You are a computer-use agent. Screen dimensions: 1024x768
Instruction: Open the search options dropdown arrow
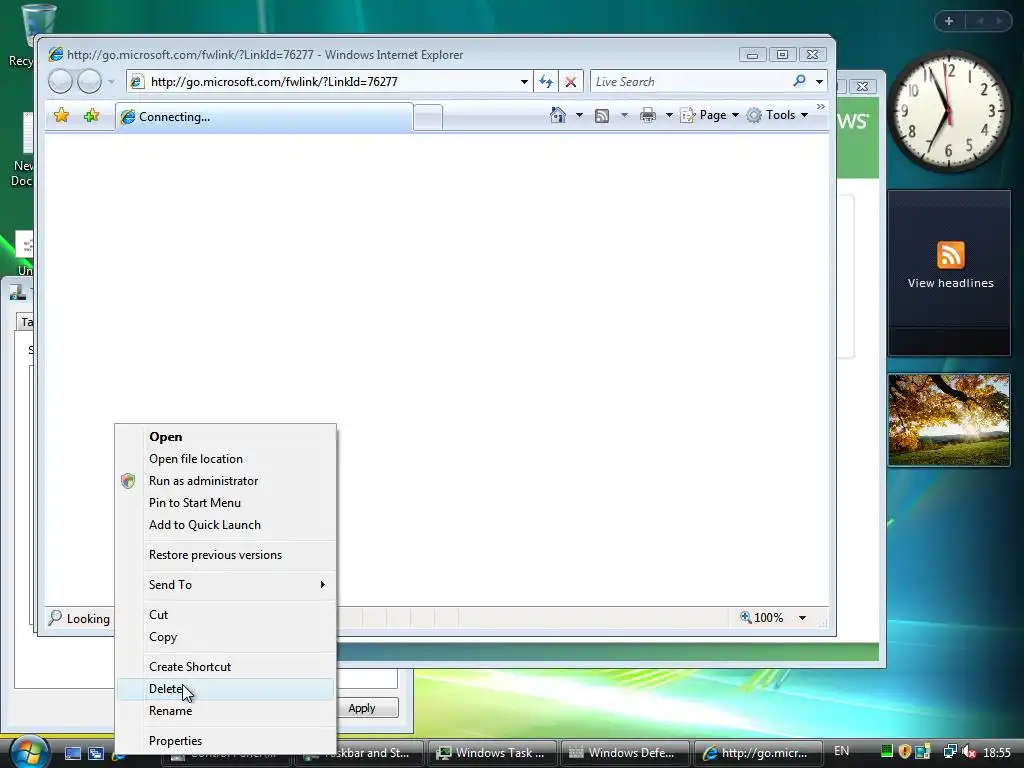pyautogui.click(x=819, y=82)
